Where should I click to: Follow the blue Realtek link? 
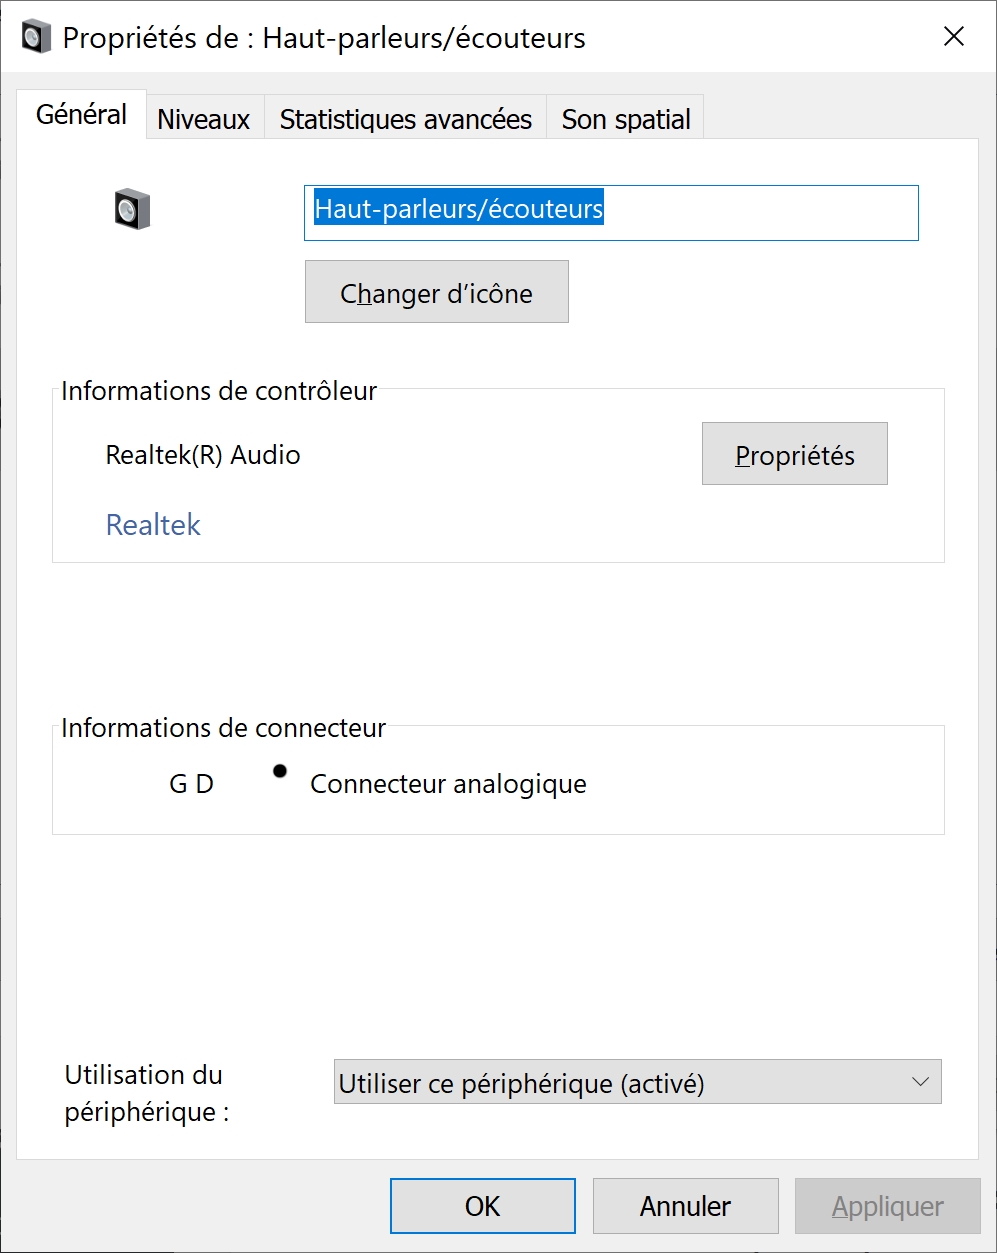point(153,525)
